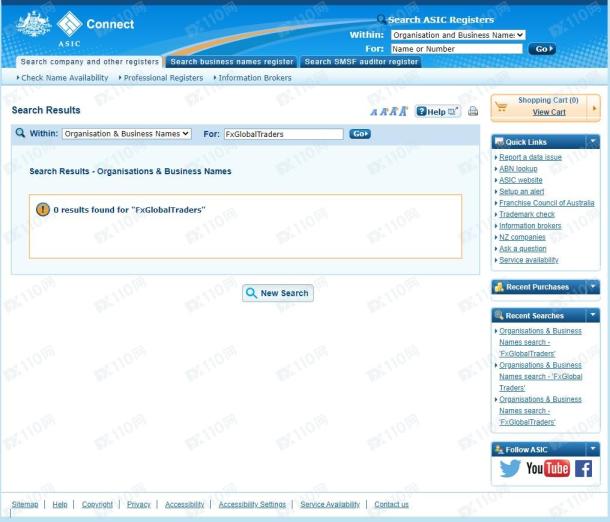Open Ask a question link

click(522, 248)
